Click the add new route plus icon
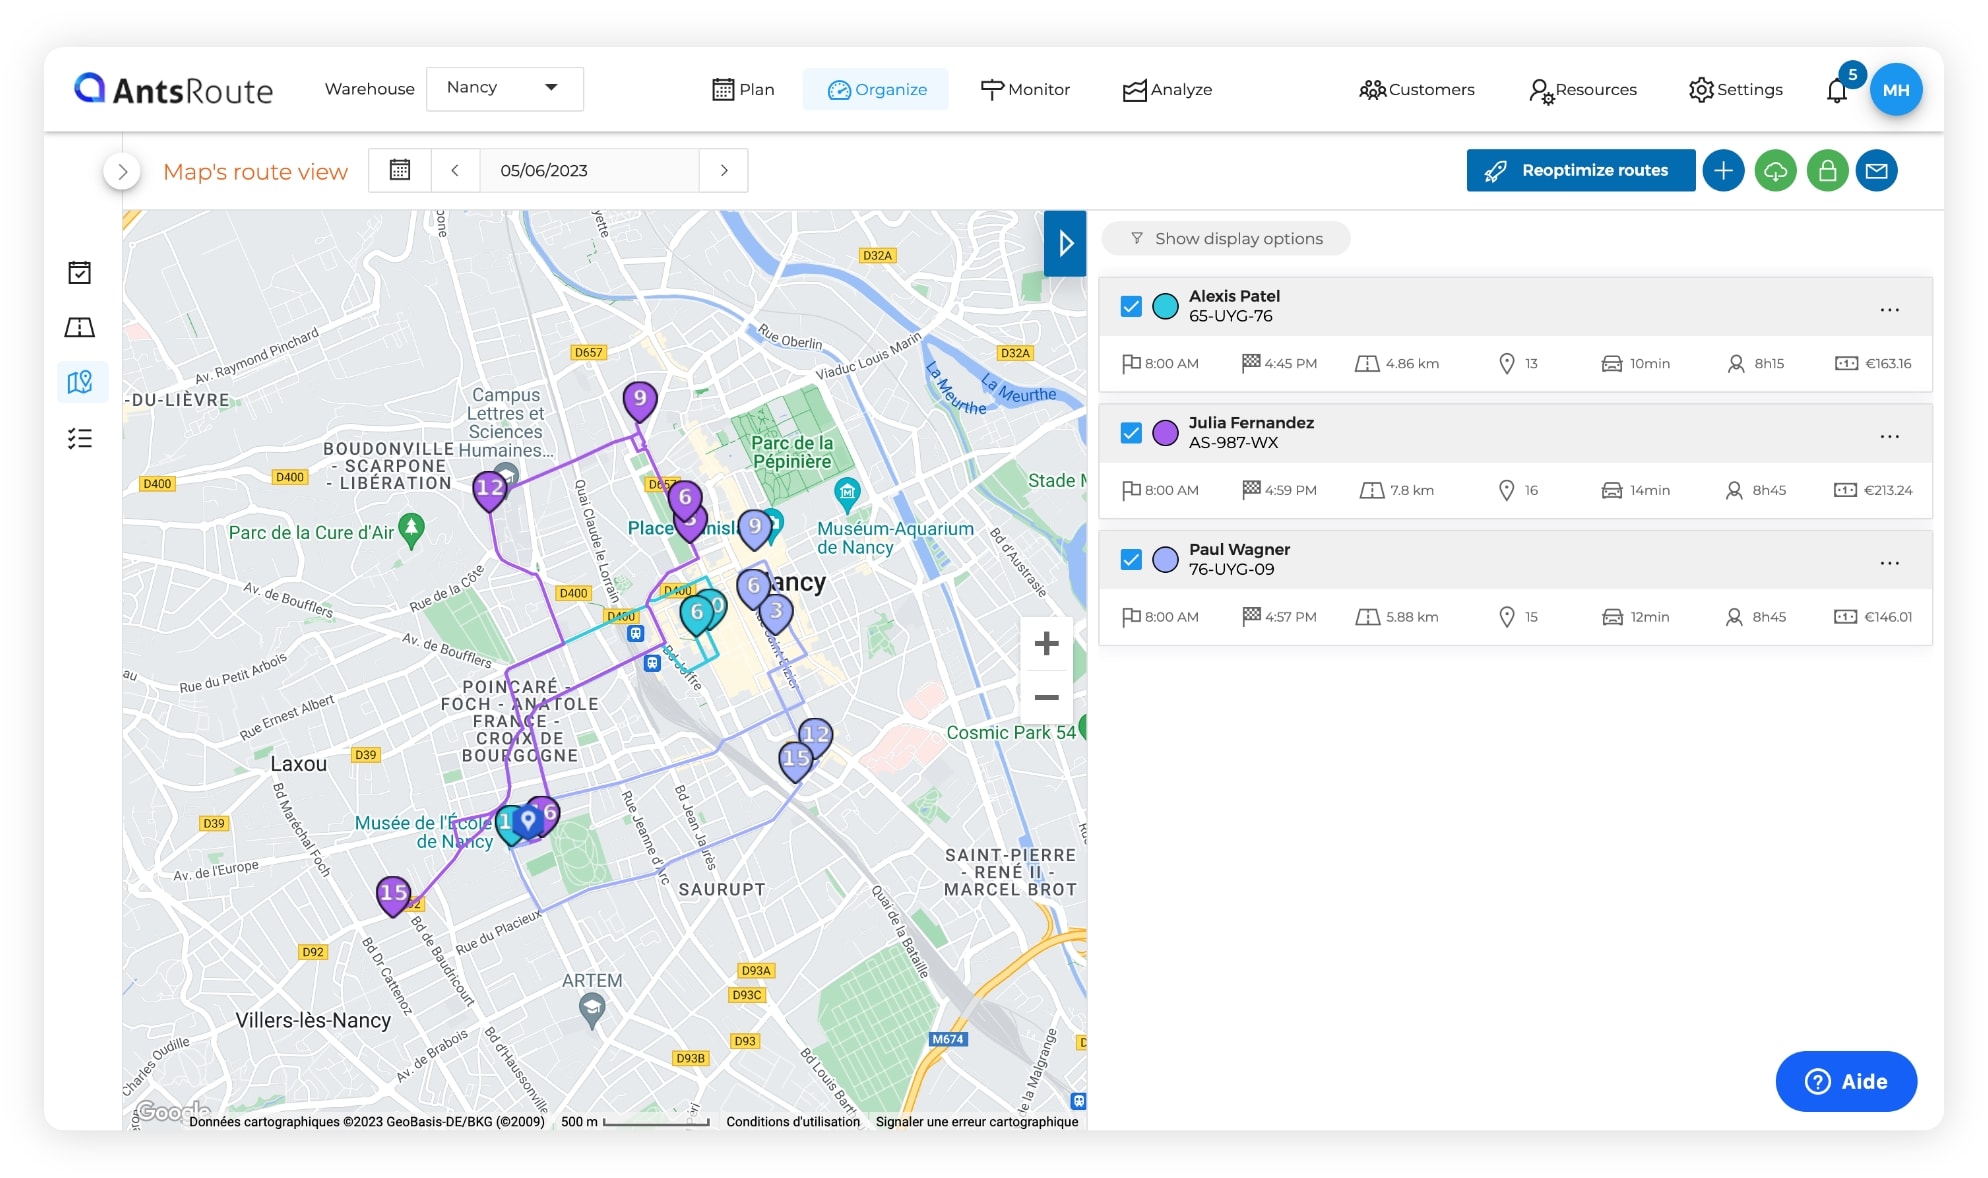 [1724, 170]
